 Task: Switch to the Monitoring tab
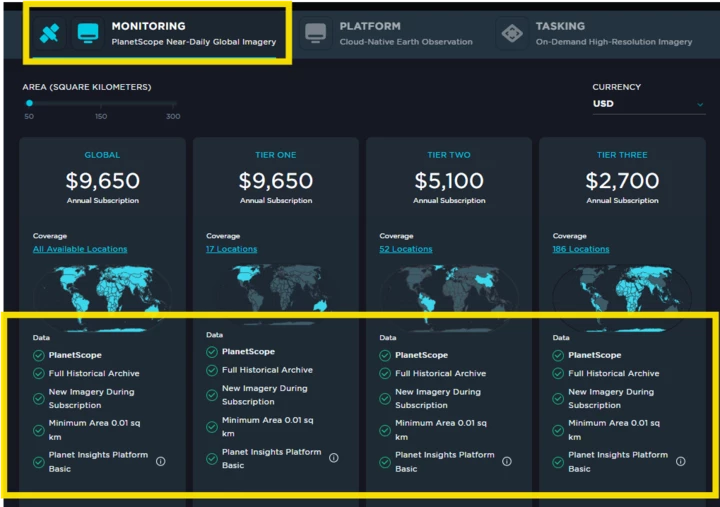[x=157, y=33]
